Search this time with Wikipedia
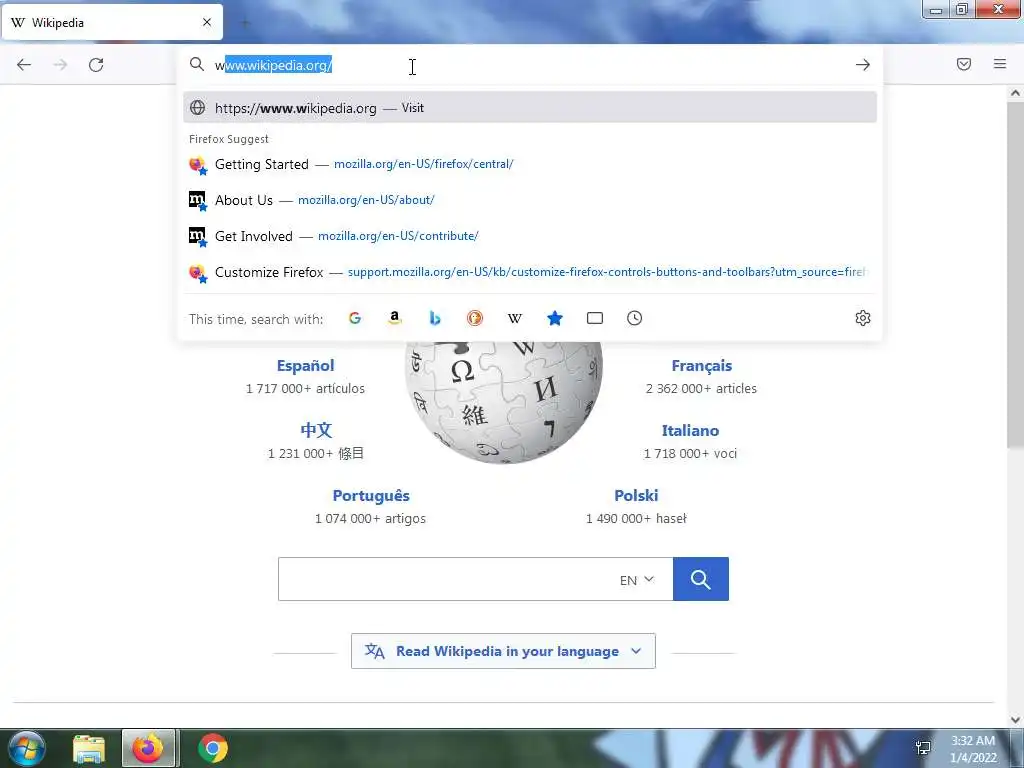This screenshot has height=768, width=1024. (515, 318)
